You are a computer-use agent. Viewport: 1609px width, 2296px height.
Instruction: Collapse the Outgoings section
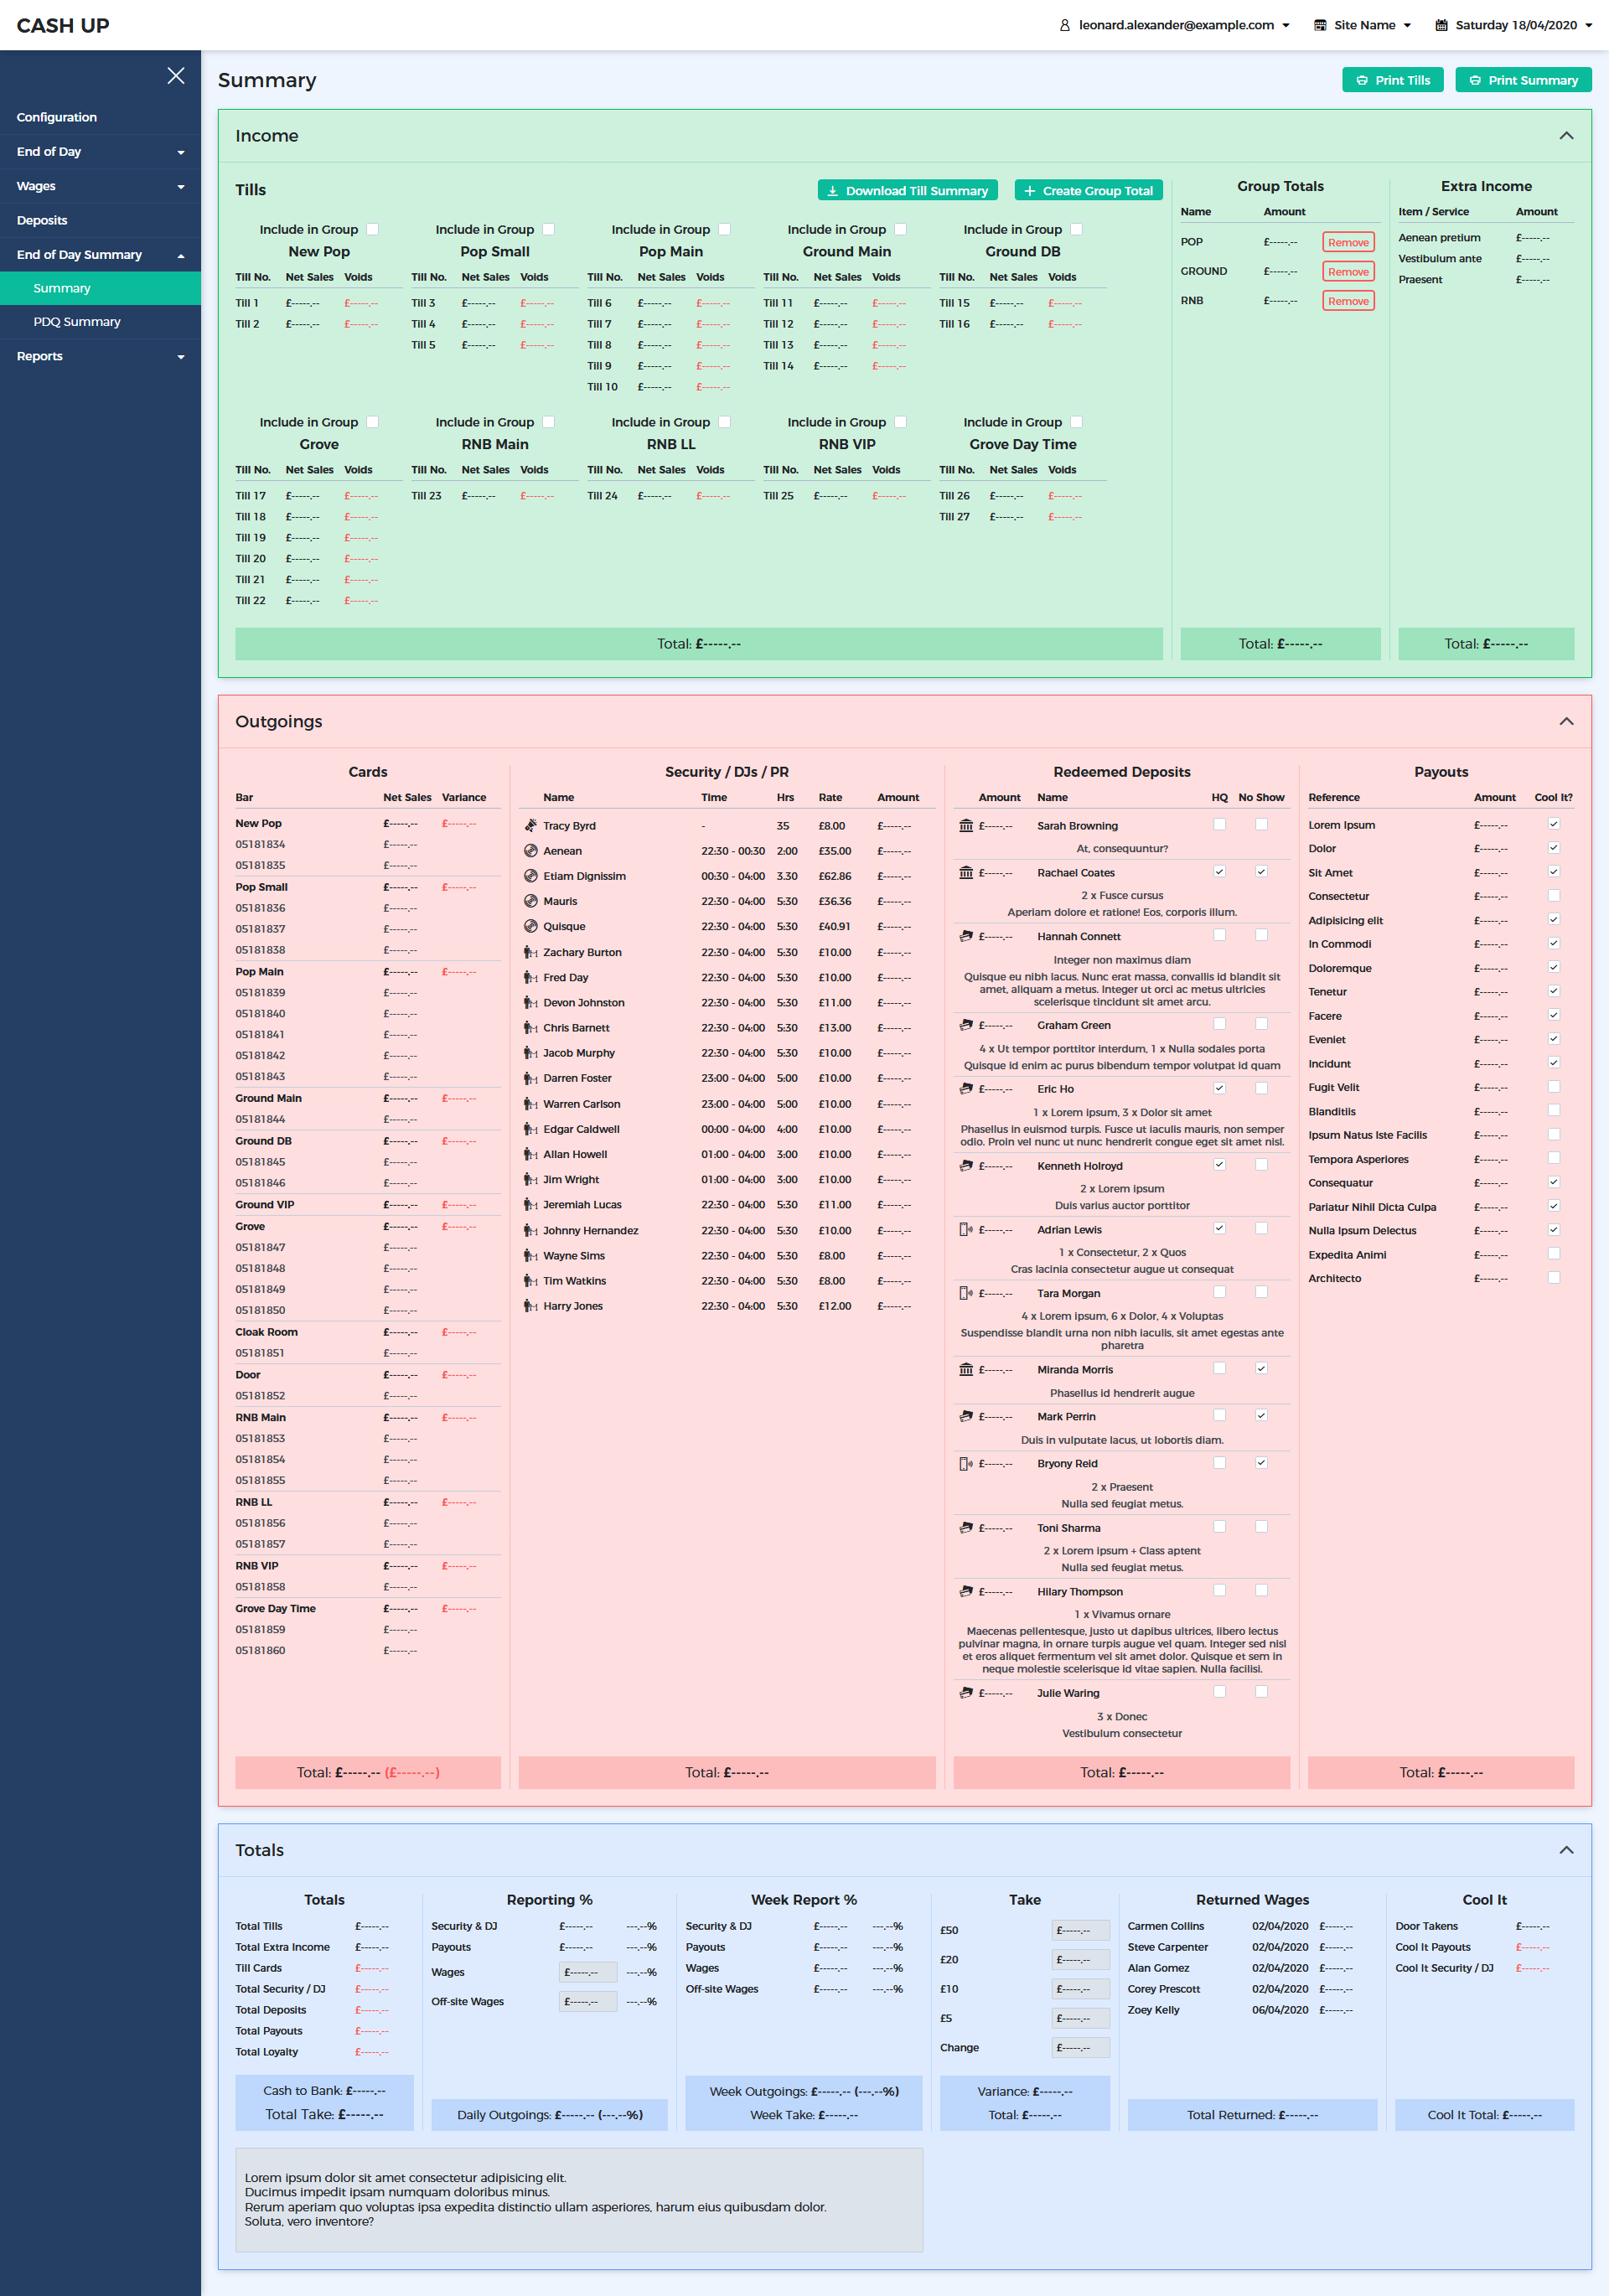pos(1568,720)
